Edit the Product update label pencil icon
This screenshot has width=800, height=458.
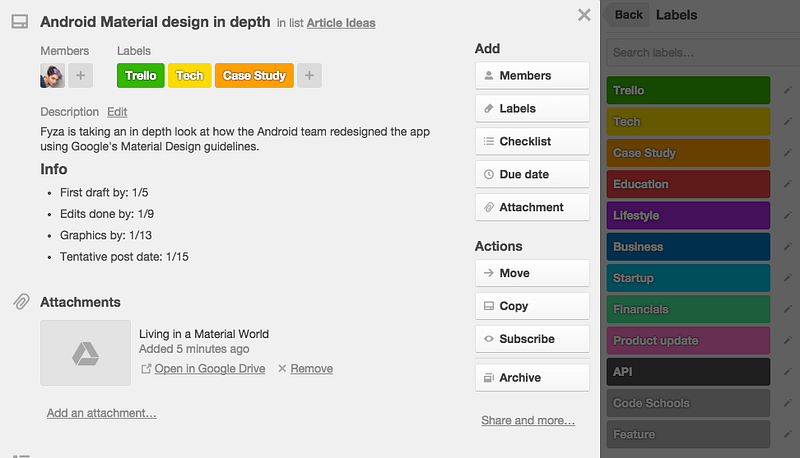click(788, 340)
